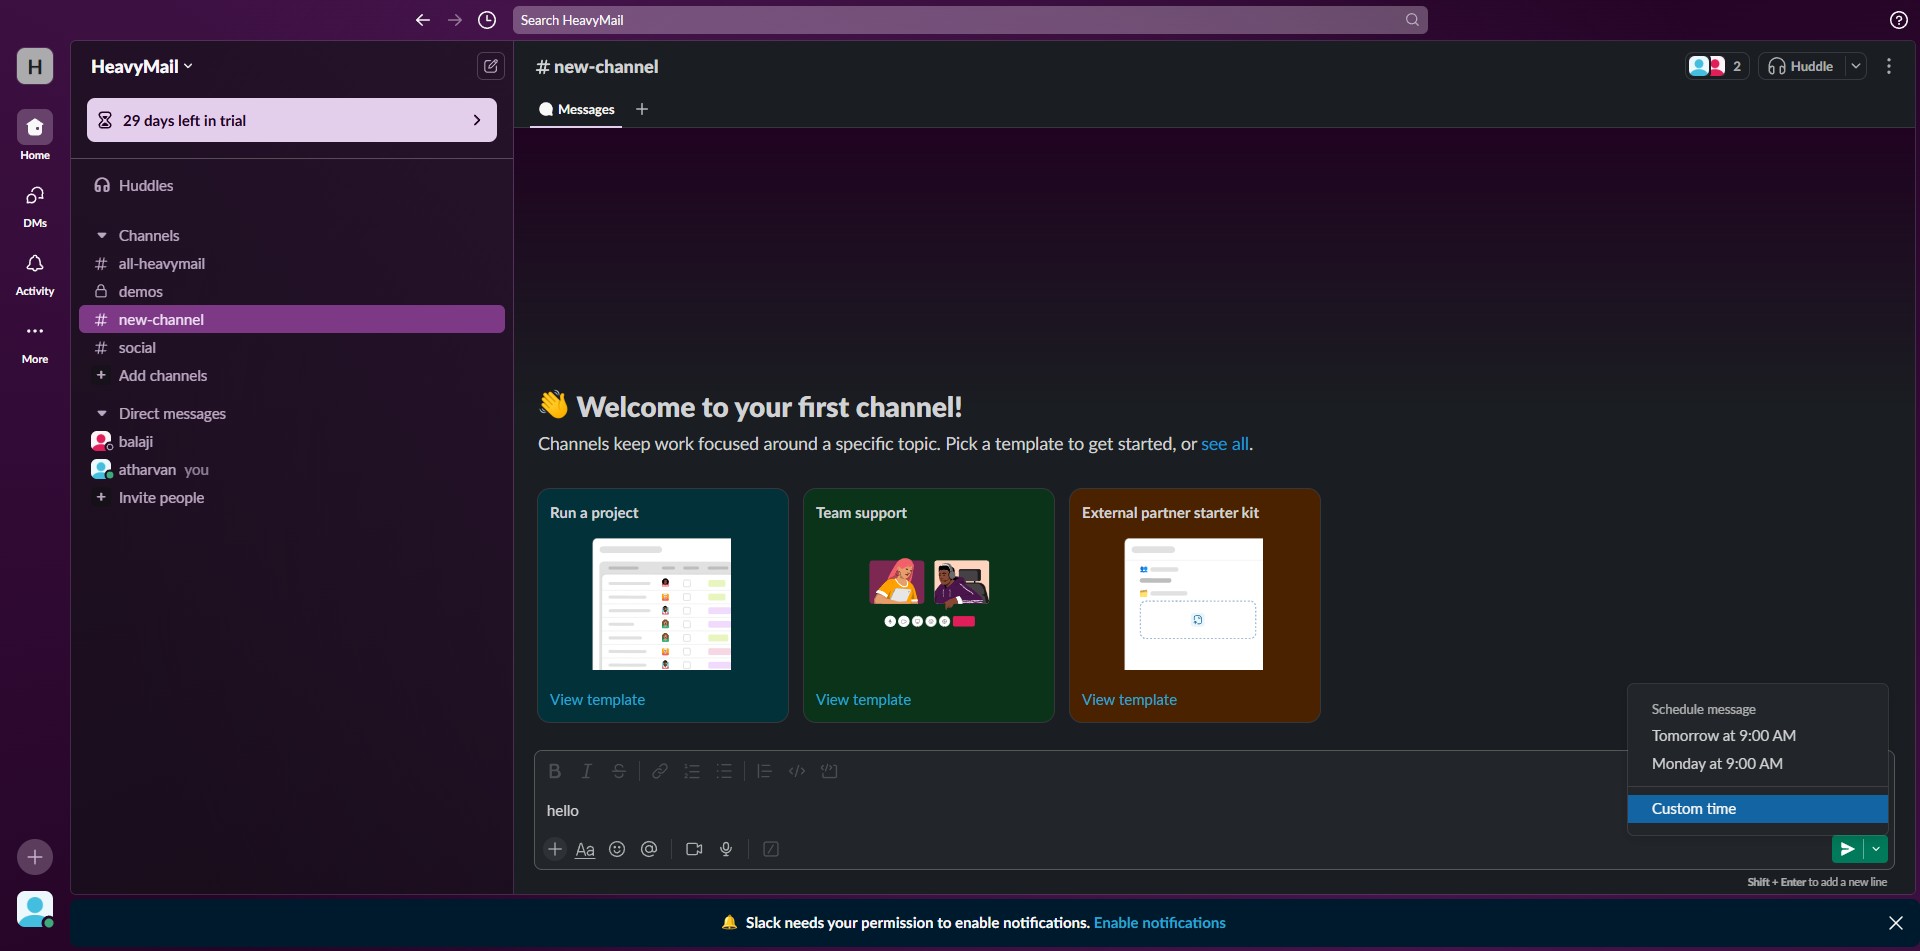This screenshot has width=1920, height=951.
Task: Open the history clock icon
Action: 487,20
